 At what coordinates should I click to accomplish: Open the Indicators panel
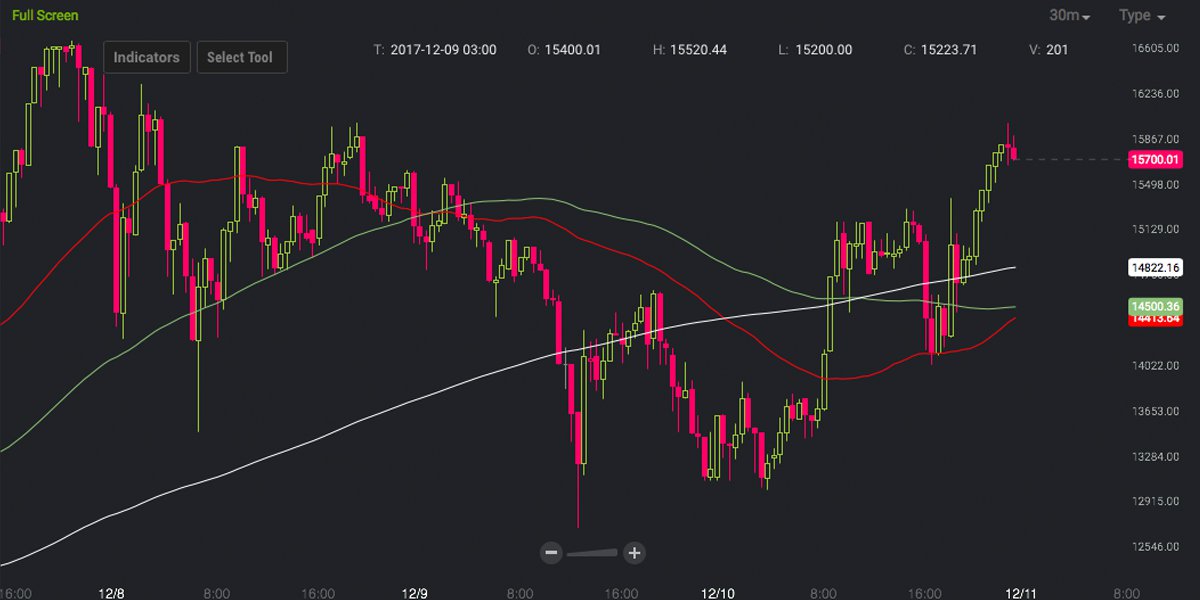pos(146,57)
